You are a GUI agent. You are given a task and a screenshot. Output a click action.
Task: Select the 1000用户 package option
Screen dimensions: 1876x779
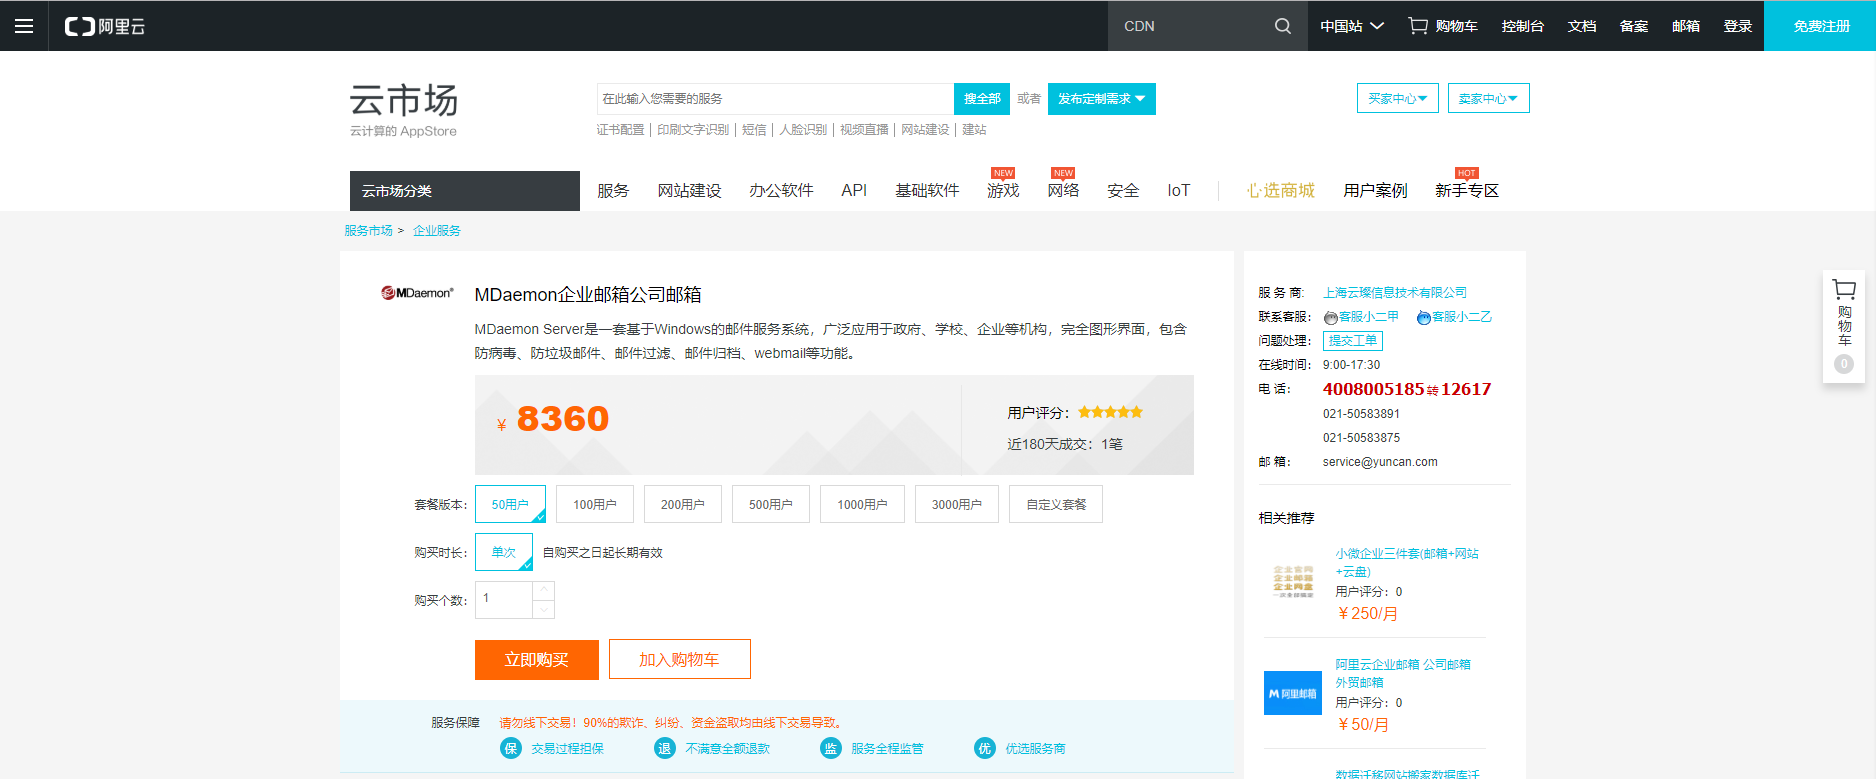(862, 504)
